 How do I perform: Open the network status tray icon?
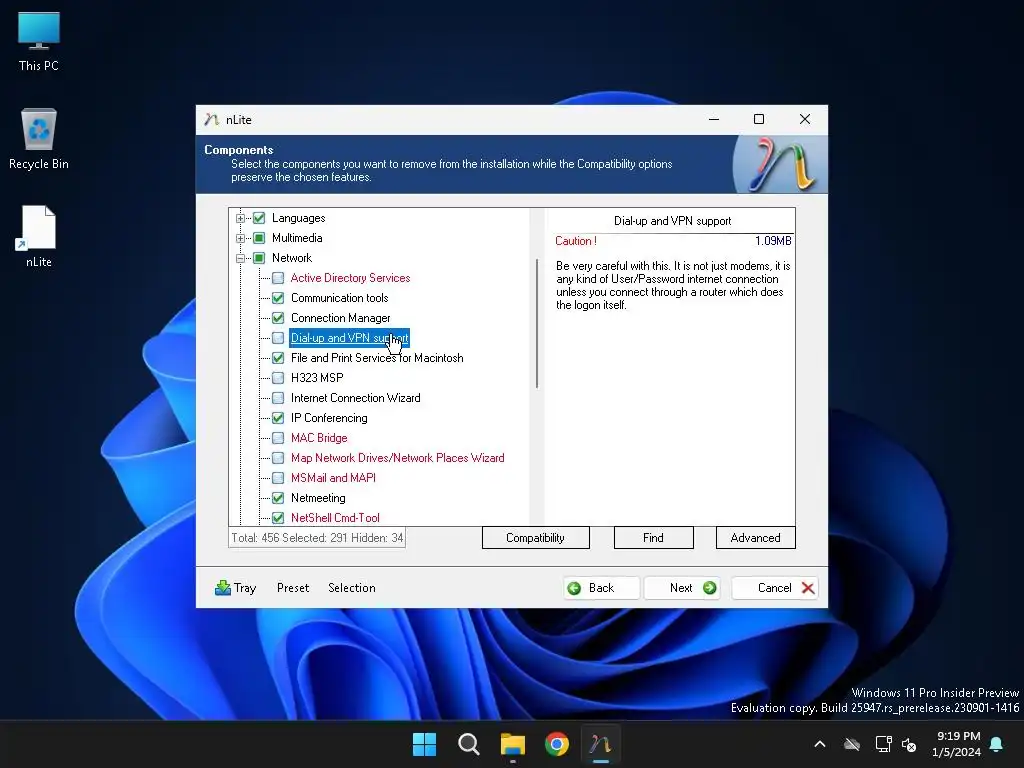coord(884,744)
